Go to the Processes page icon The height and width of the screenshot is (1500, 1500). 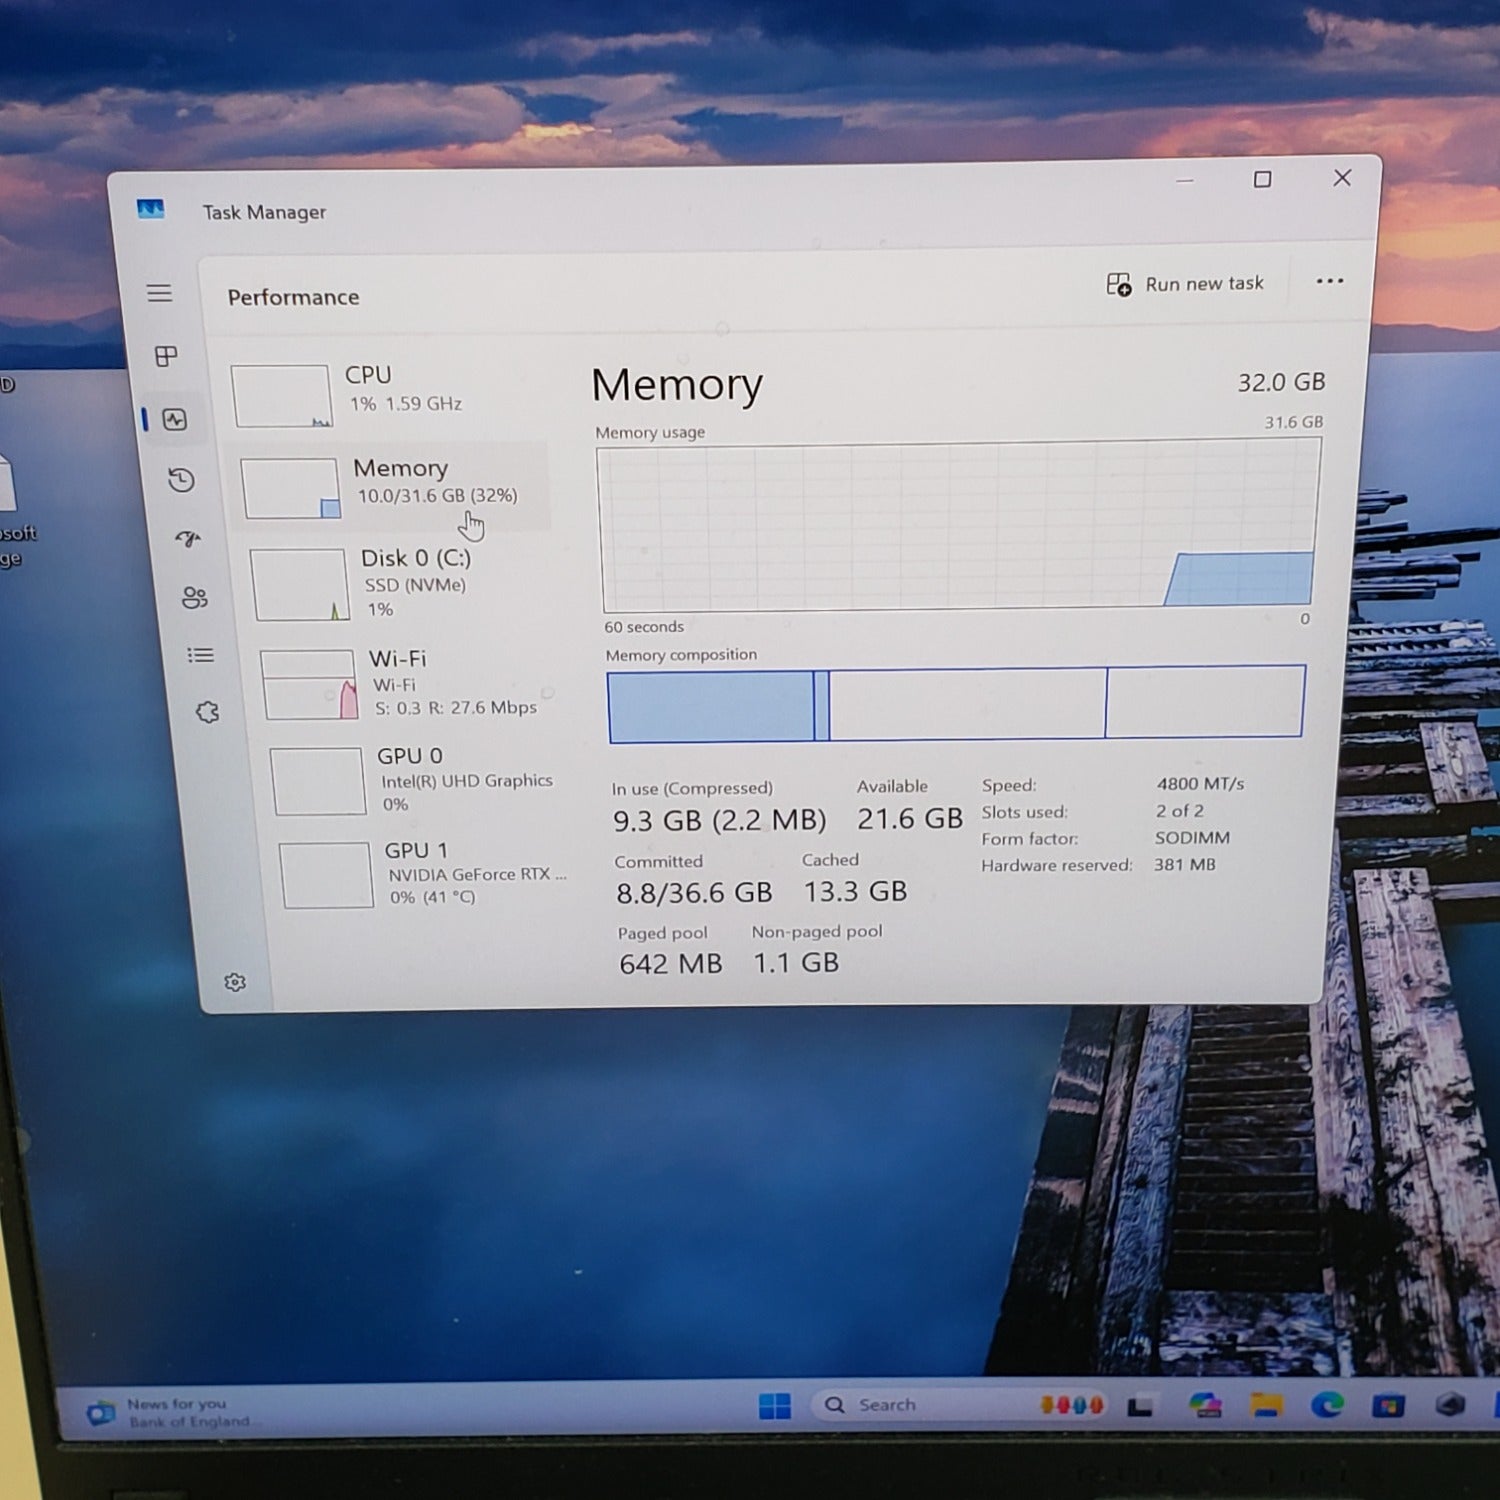(x=166, y=356)
